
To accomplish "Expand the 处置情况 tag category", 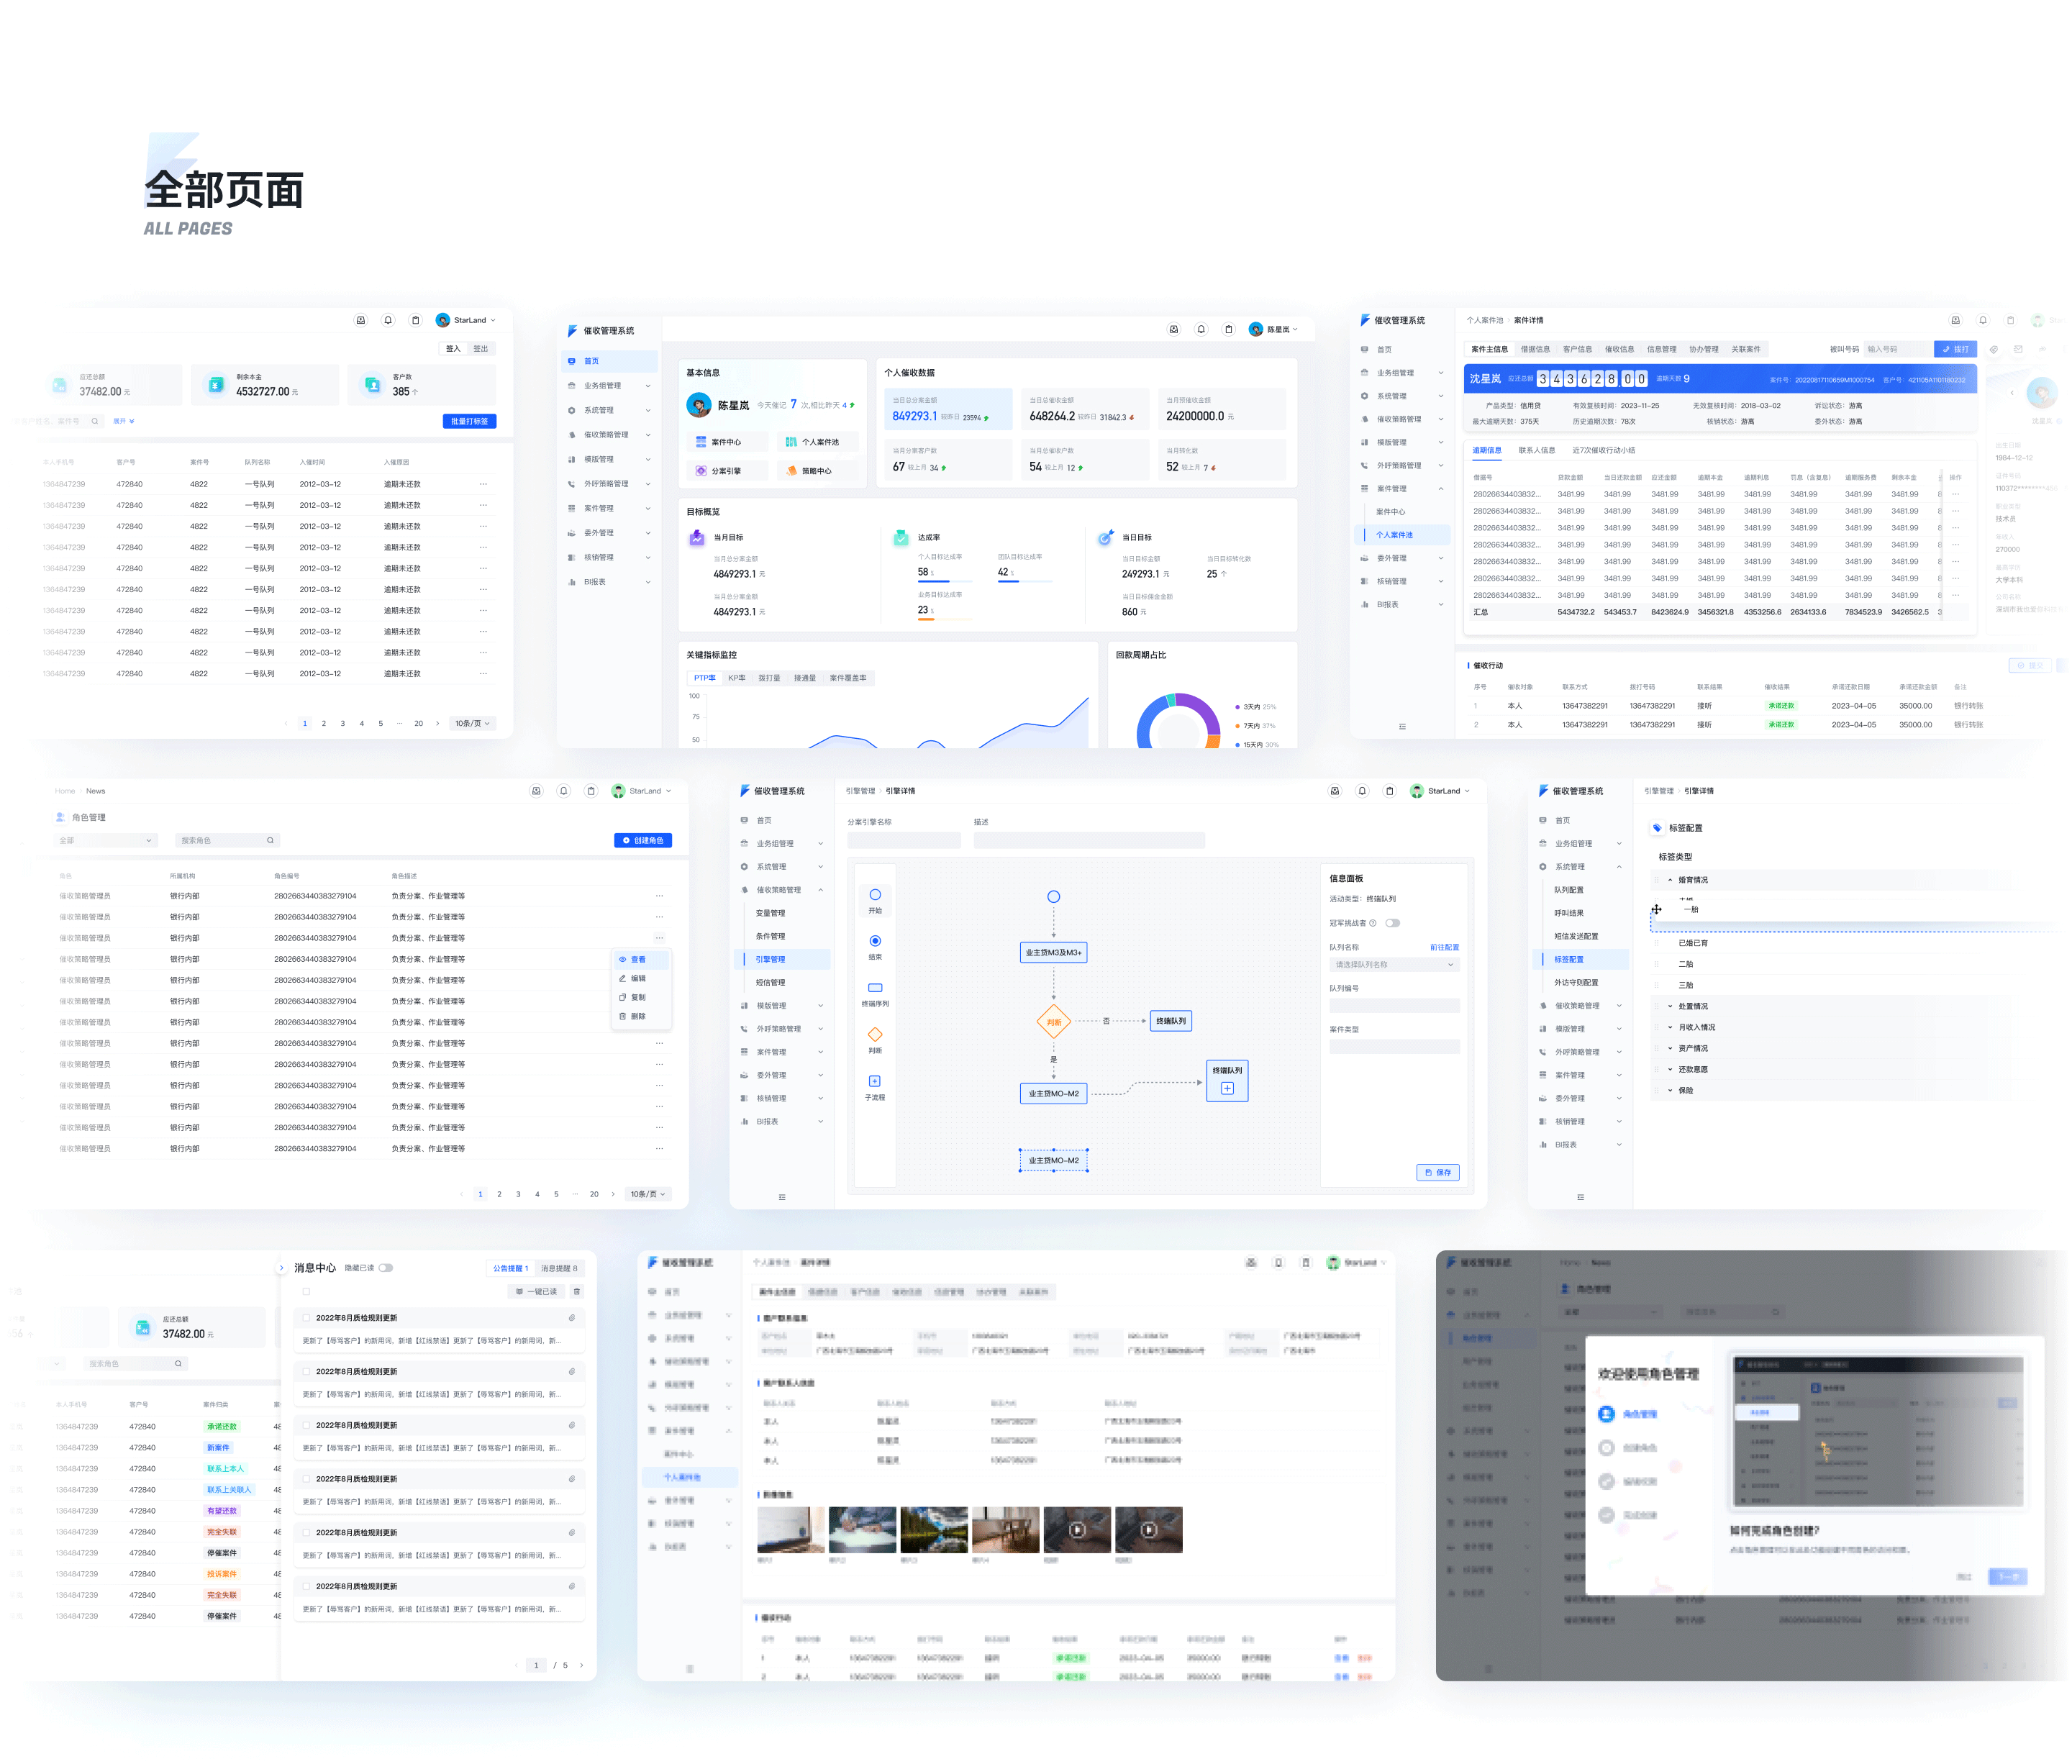I will (x=1670, y=1006).
